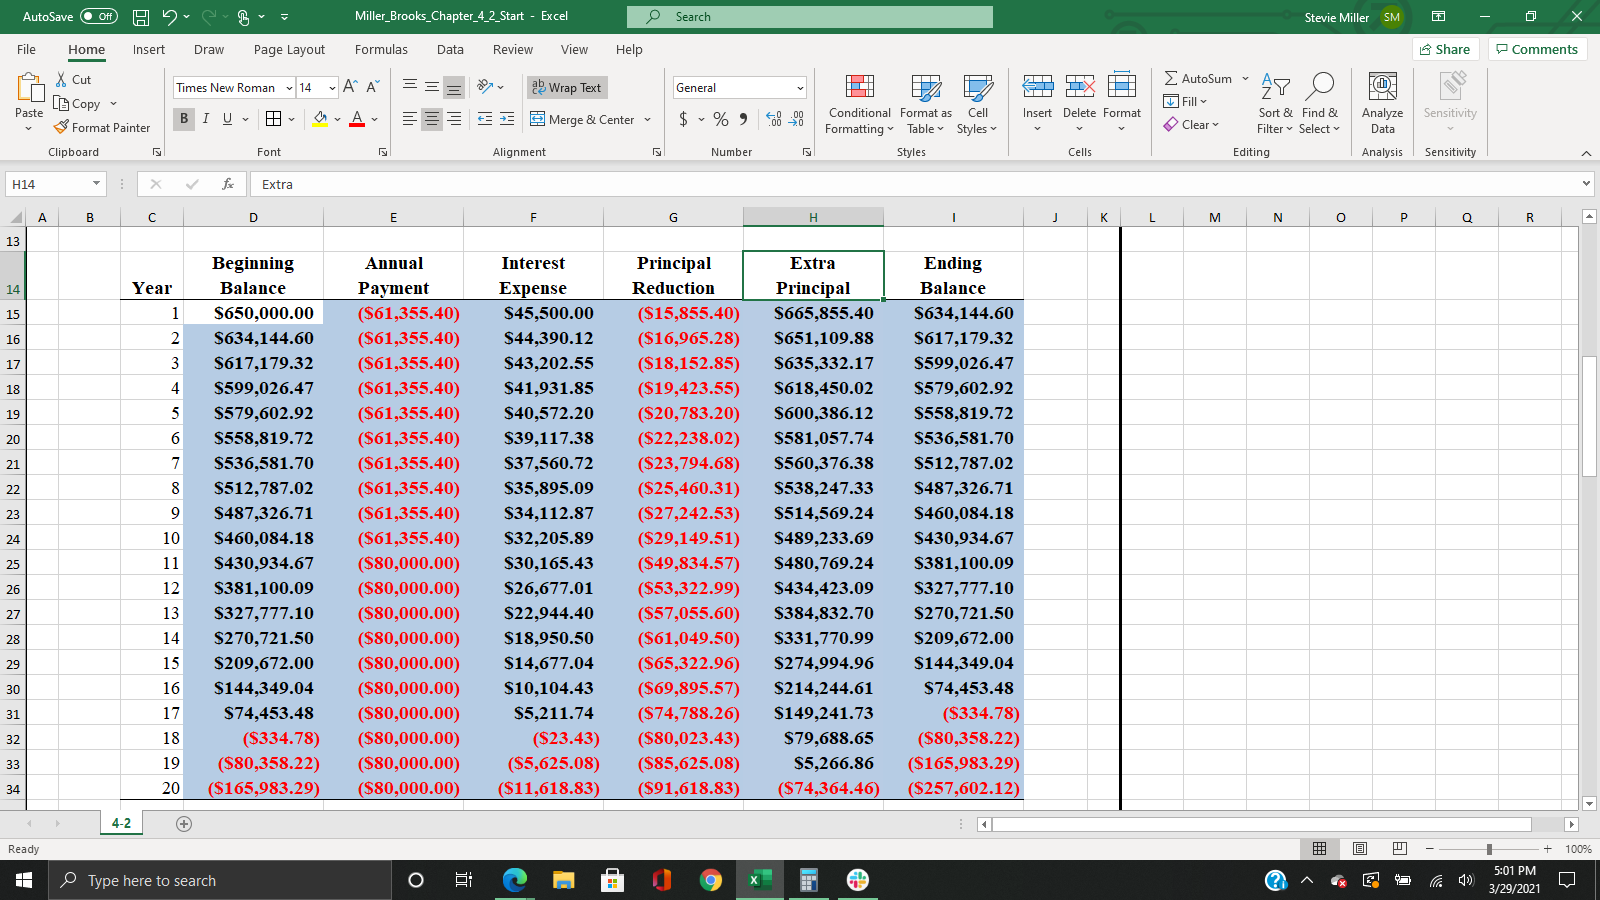Switch to the Insert tab
This screenshot has width=1600, height=900.
coord(149,49)
